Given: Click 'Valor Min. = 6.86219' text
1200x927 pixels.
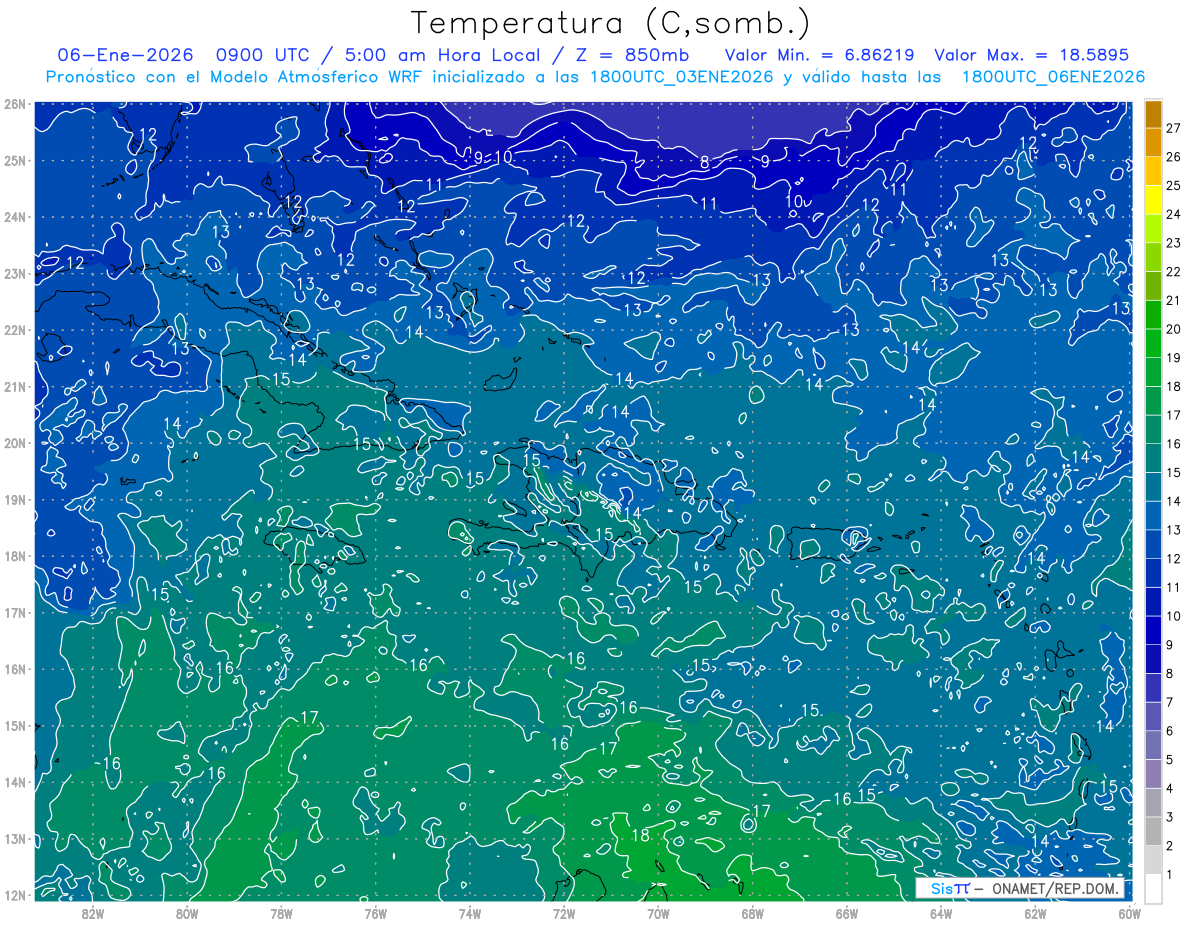Looking at the screenshot, I should click(820, 55).
